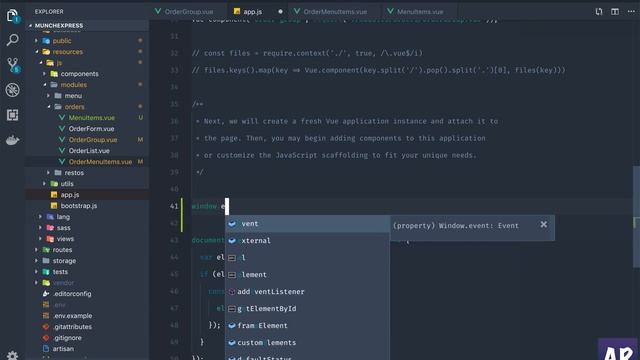Select the element autocomplete suggestion
This screenshot has width=640, height=360.
click(x=307, y=275)
